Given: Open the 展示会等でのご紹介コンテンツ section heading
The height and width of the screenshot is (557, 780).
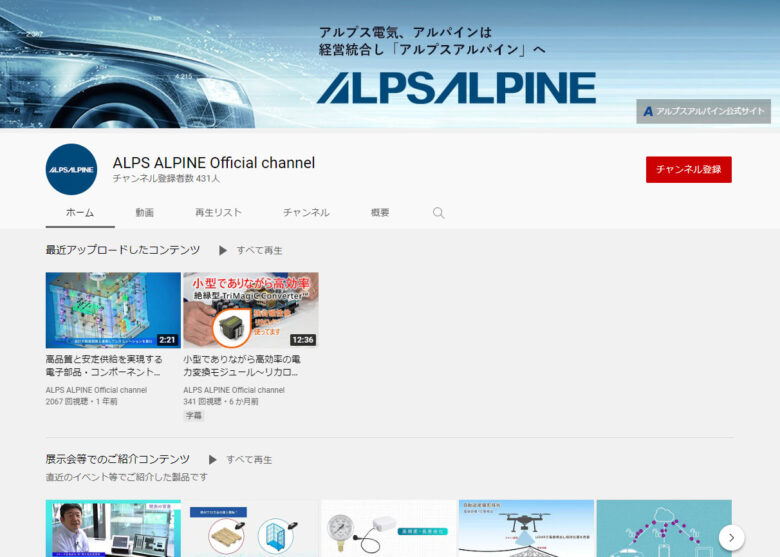Looking at the screenshot, I should click(x=117, y=459).
